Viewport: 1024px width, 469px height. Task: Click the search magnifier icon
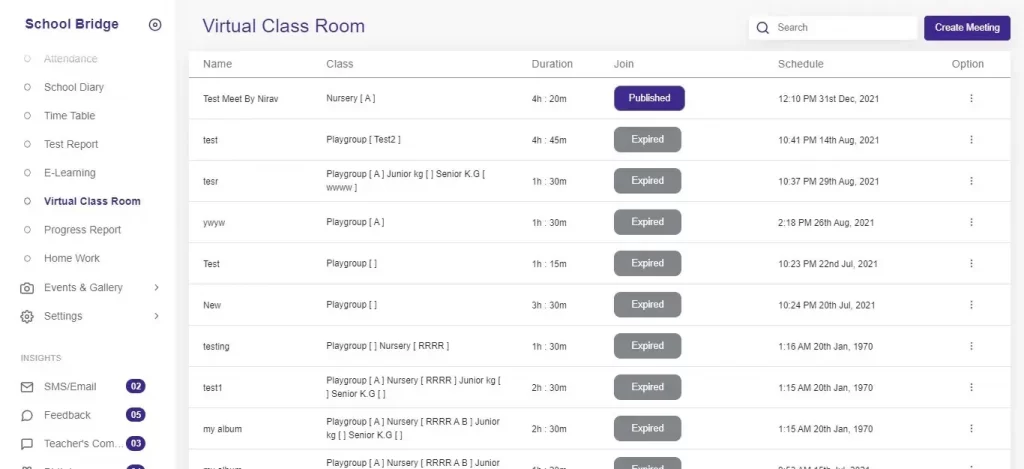[x=762, y=27]
